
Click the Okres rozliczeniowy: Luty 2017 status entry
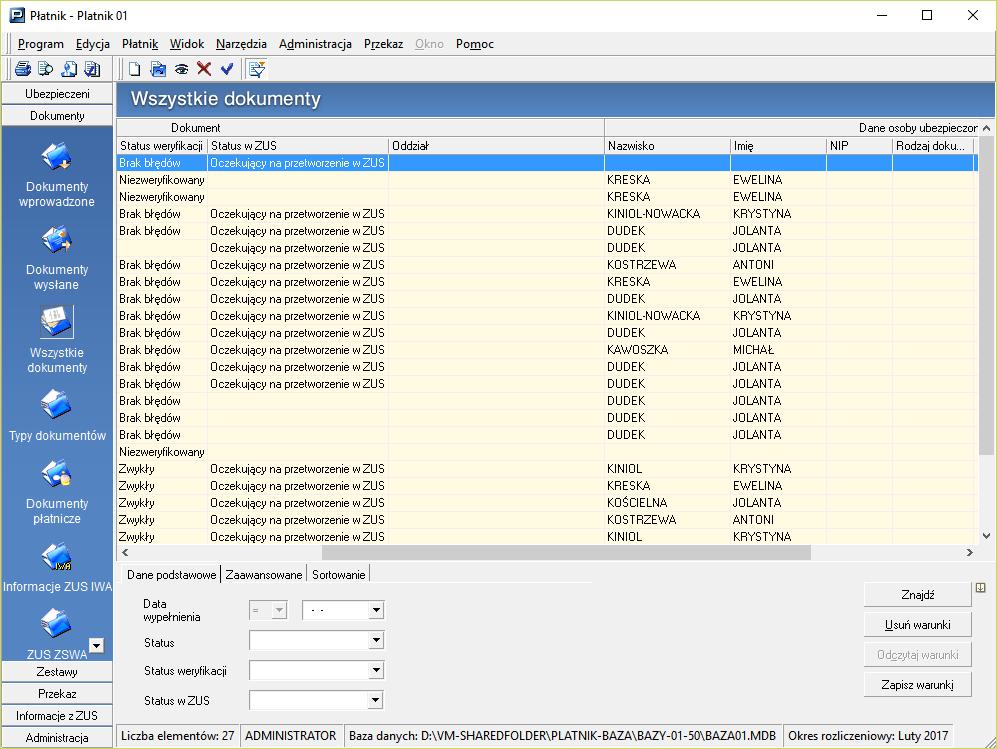(868, 736)
